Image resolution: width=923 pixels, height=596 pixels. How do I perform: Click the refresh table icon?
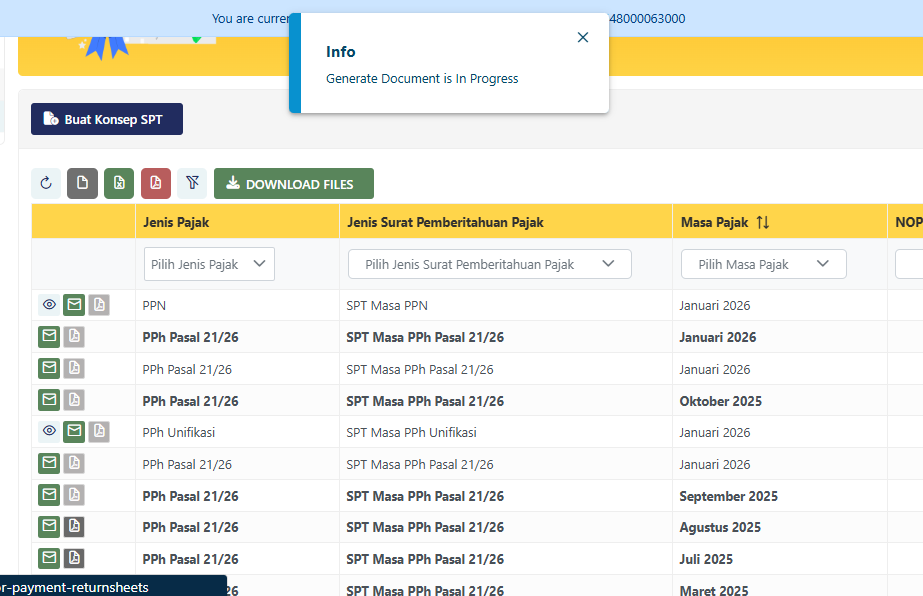[46, 183]
